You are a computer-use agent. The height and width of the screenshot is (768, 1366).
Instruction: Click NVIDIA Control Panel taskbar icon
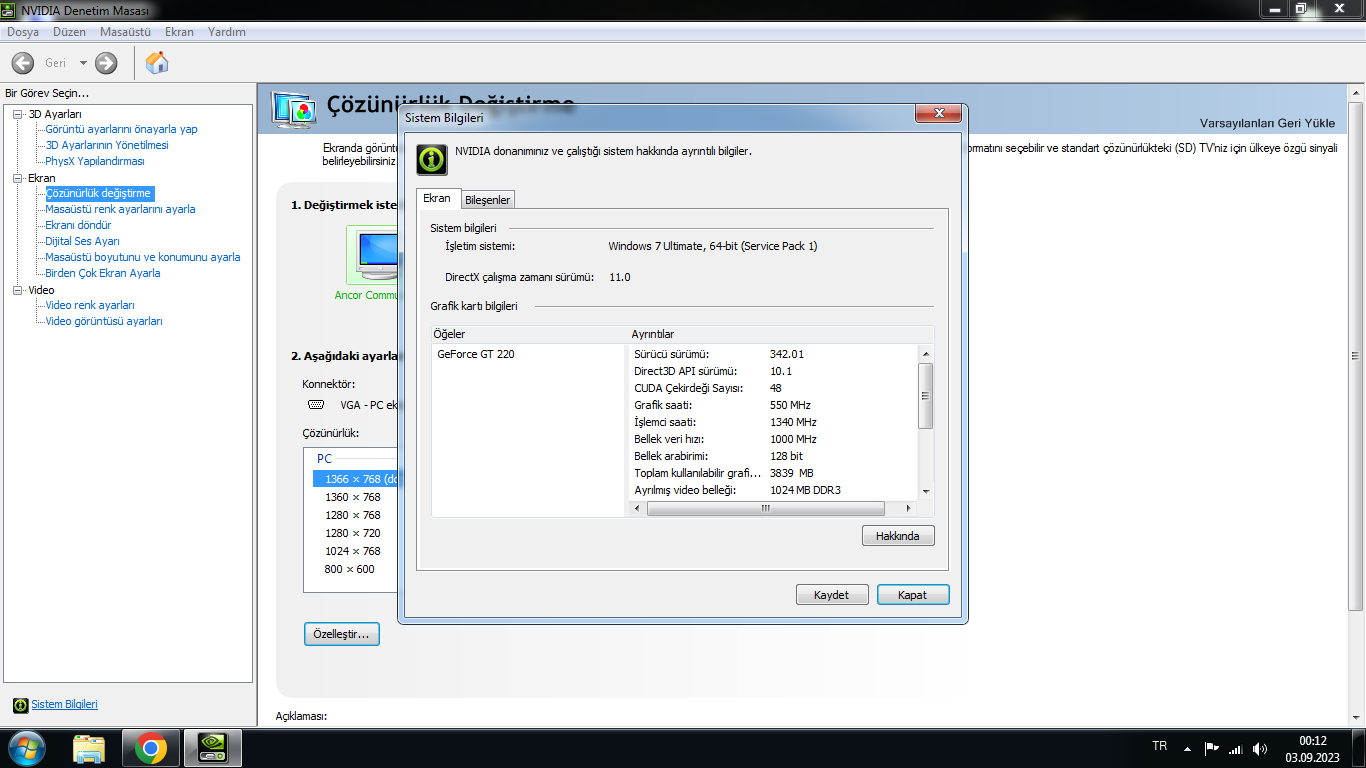[x=213, y=748]
